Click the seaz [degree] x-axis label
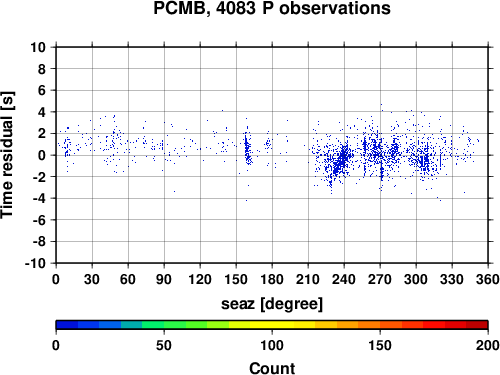 coord(272,304)
